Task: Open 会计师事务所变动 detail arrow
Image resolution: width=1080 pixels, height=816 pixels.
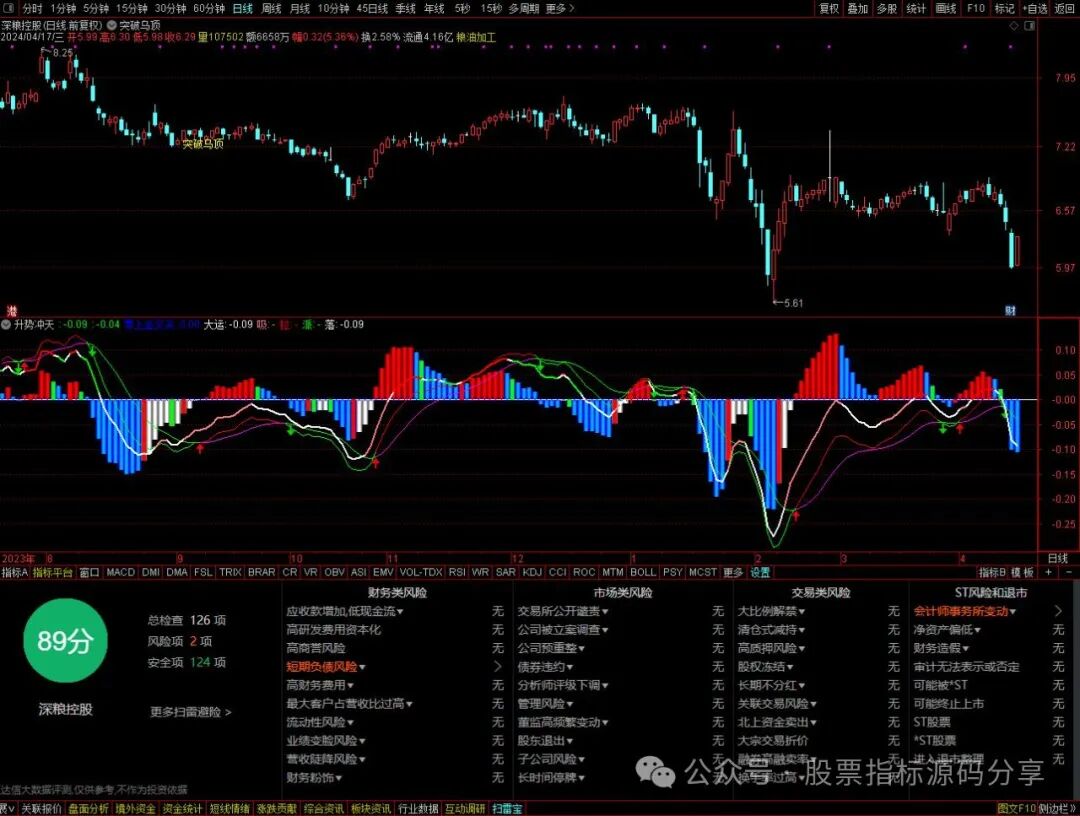Action: click(x=1058, y=611)
